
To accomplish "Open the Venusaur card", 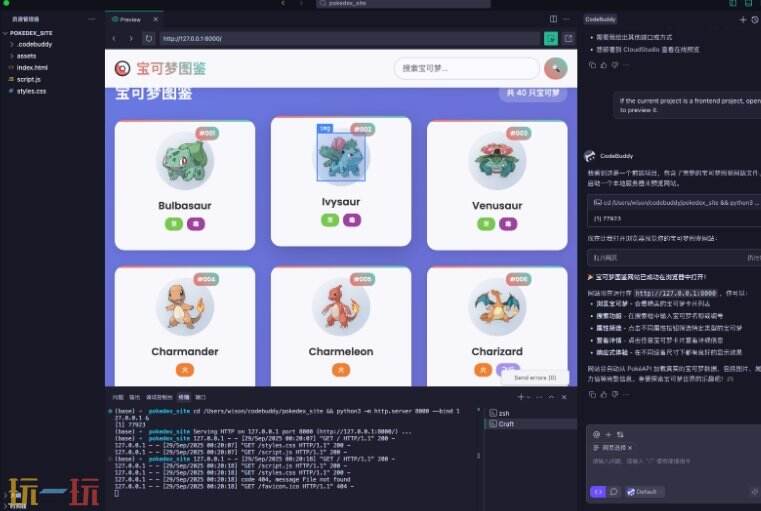I will point(497,185).
